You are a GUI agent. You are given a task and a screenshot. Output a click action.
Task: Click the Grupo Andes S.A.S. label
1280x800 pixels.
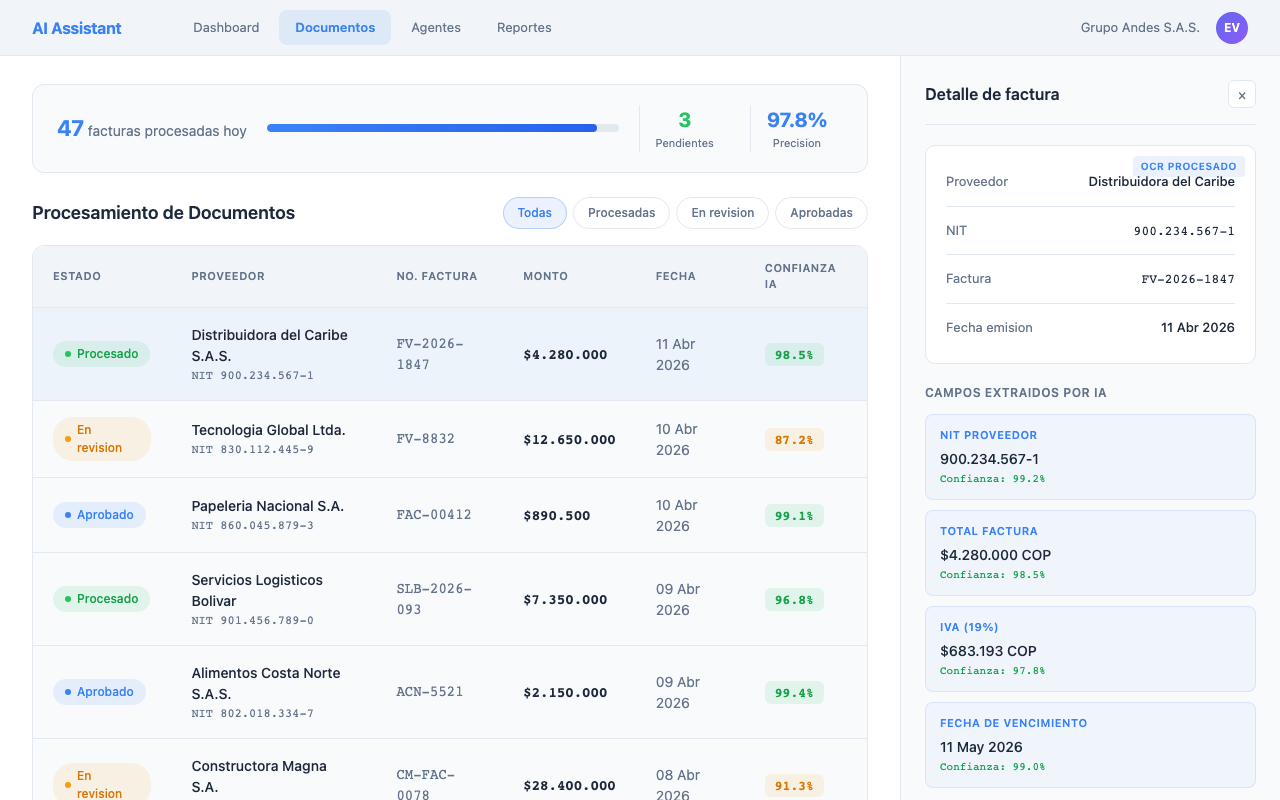click(1140, 28)
